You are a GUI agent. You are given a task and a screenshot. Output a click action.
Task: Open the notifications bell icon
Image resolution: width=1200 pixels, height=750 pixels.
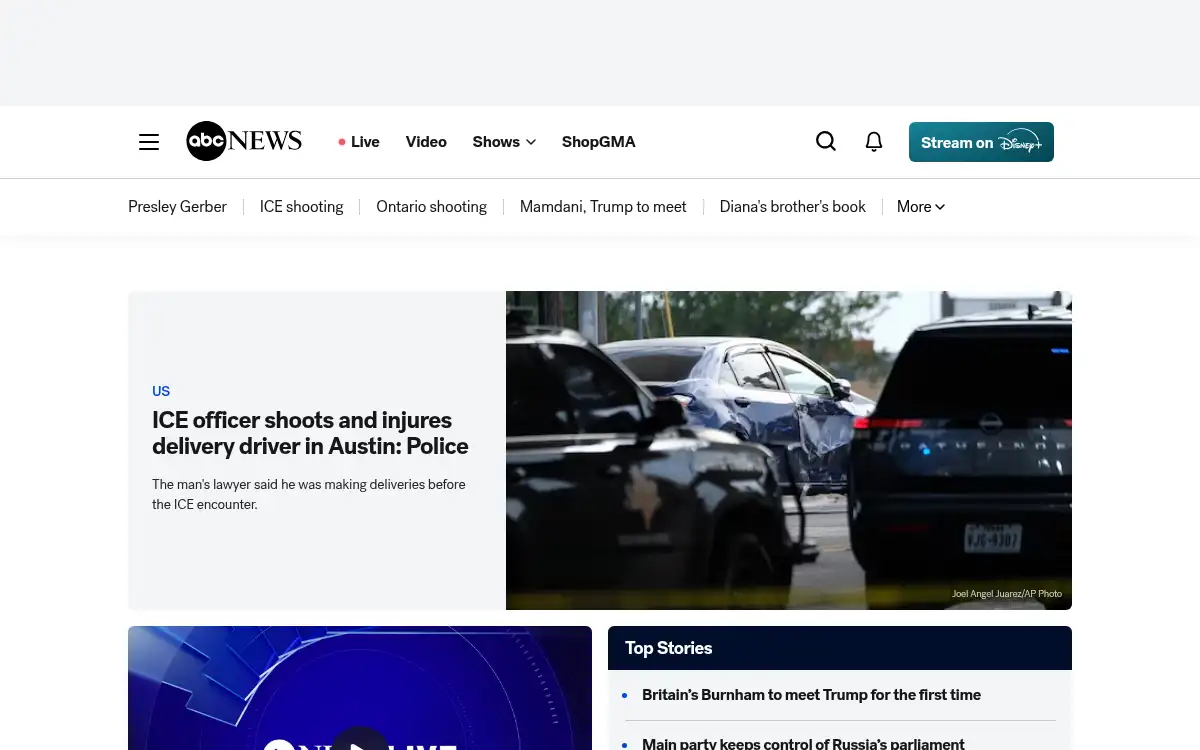point(874,142)
